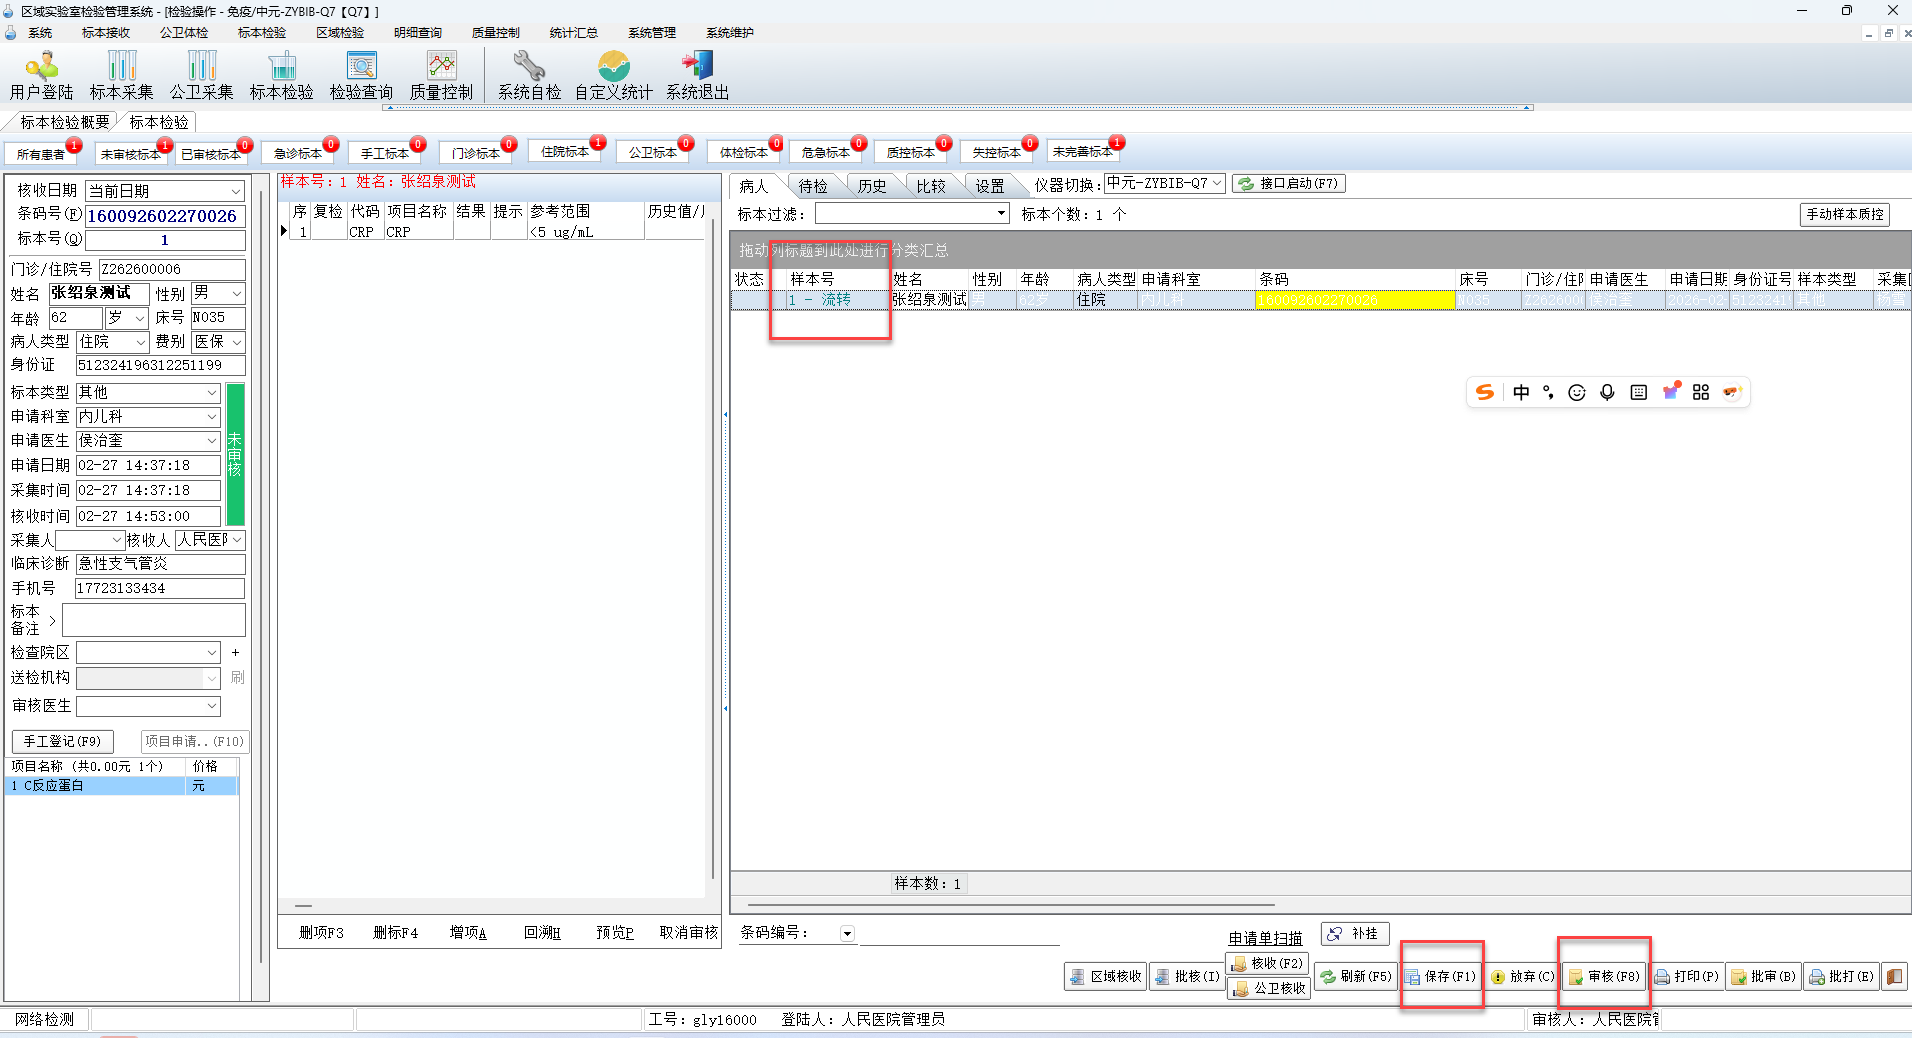
Task: Open the 申请科室 combo box
Action: (211, 416)
